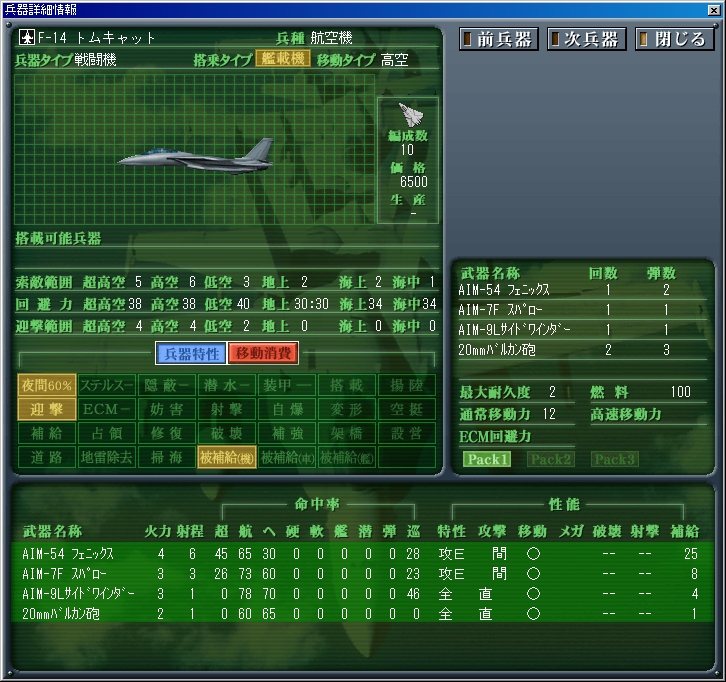726x682 pixels.
Task: Click the 夜間60% trait cell
Action: point(47,385)
